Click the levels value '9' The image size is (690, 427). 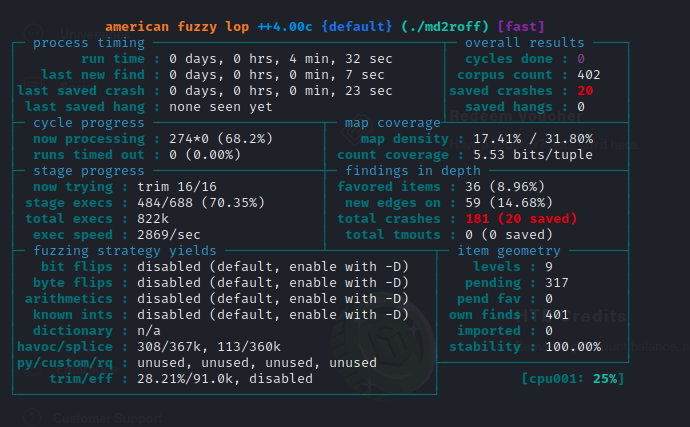(x=549, y=267)
